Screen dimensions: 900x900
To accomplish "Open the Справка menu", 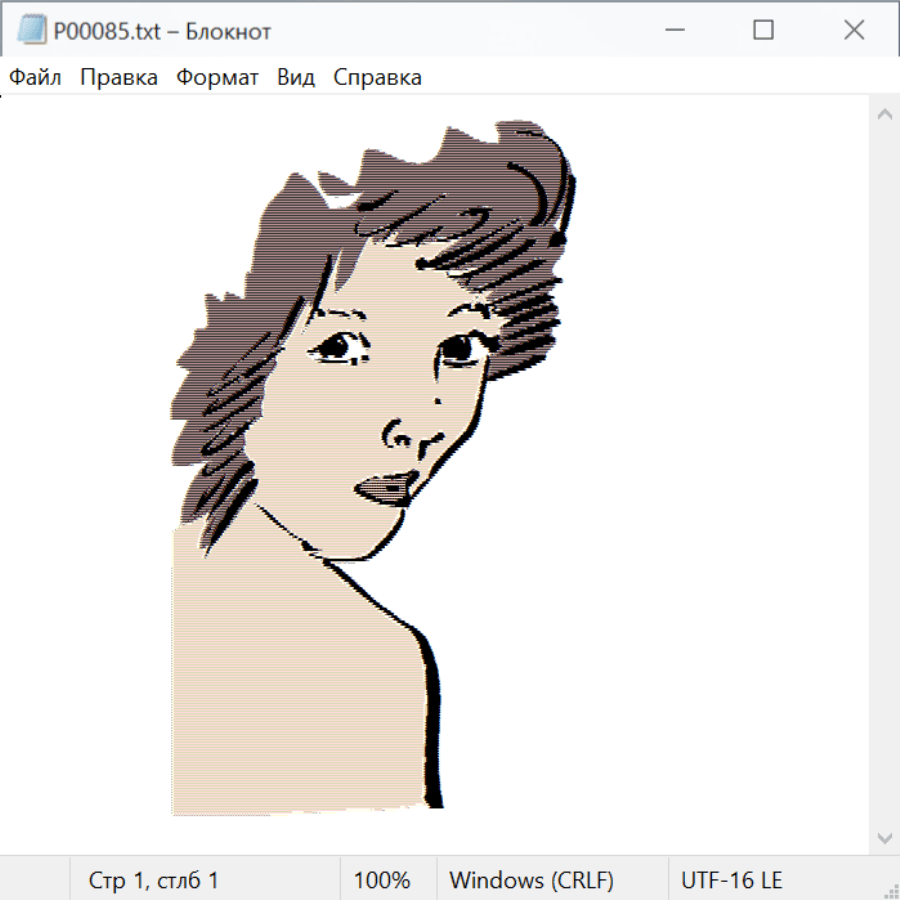I will point(377,78).
